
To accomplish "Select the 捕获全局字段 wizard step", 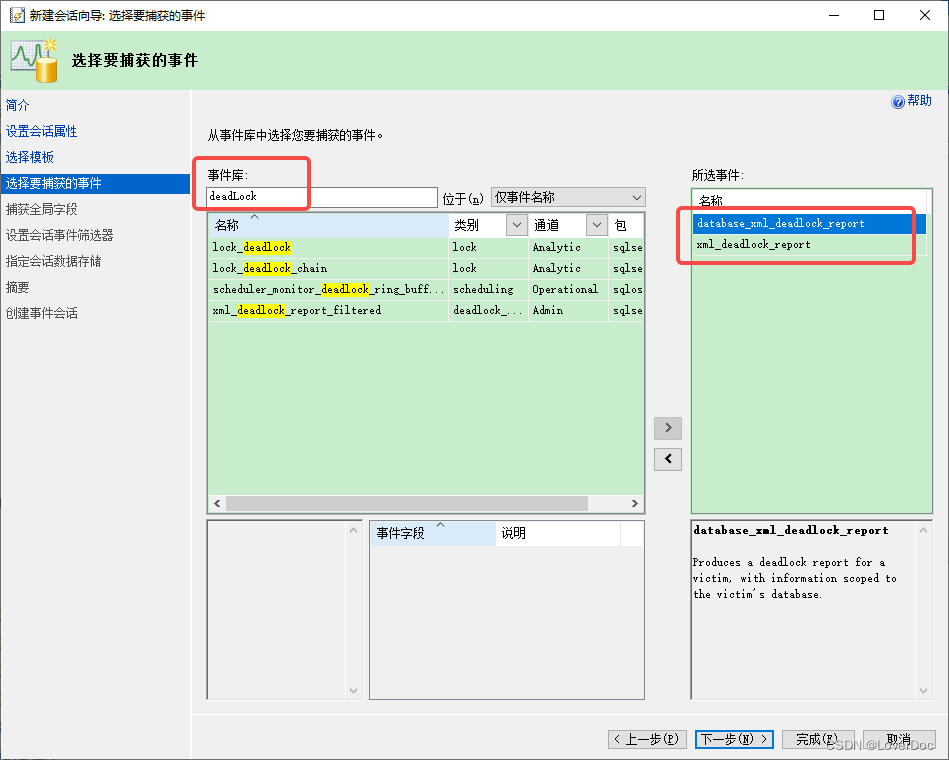I will point(40,209).
